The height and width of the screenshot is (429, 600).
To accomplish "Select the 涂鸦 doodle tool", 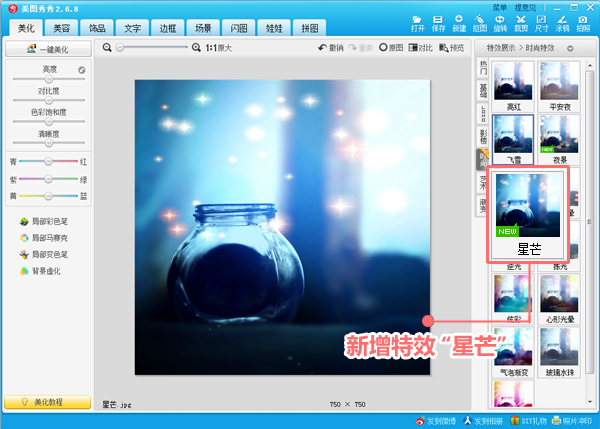I will (x=562, y=22).
